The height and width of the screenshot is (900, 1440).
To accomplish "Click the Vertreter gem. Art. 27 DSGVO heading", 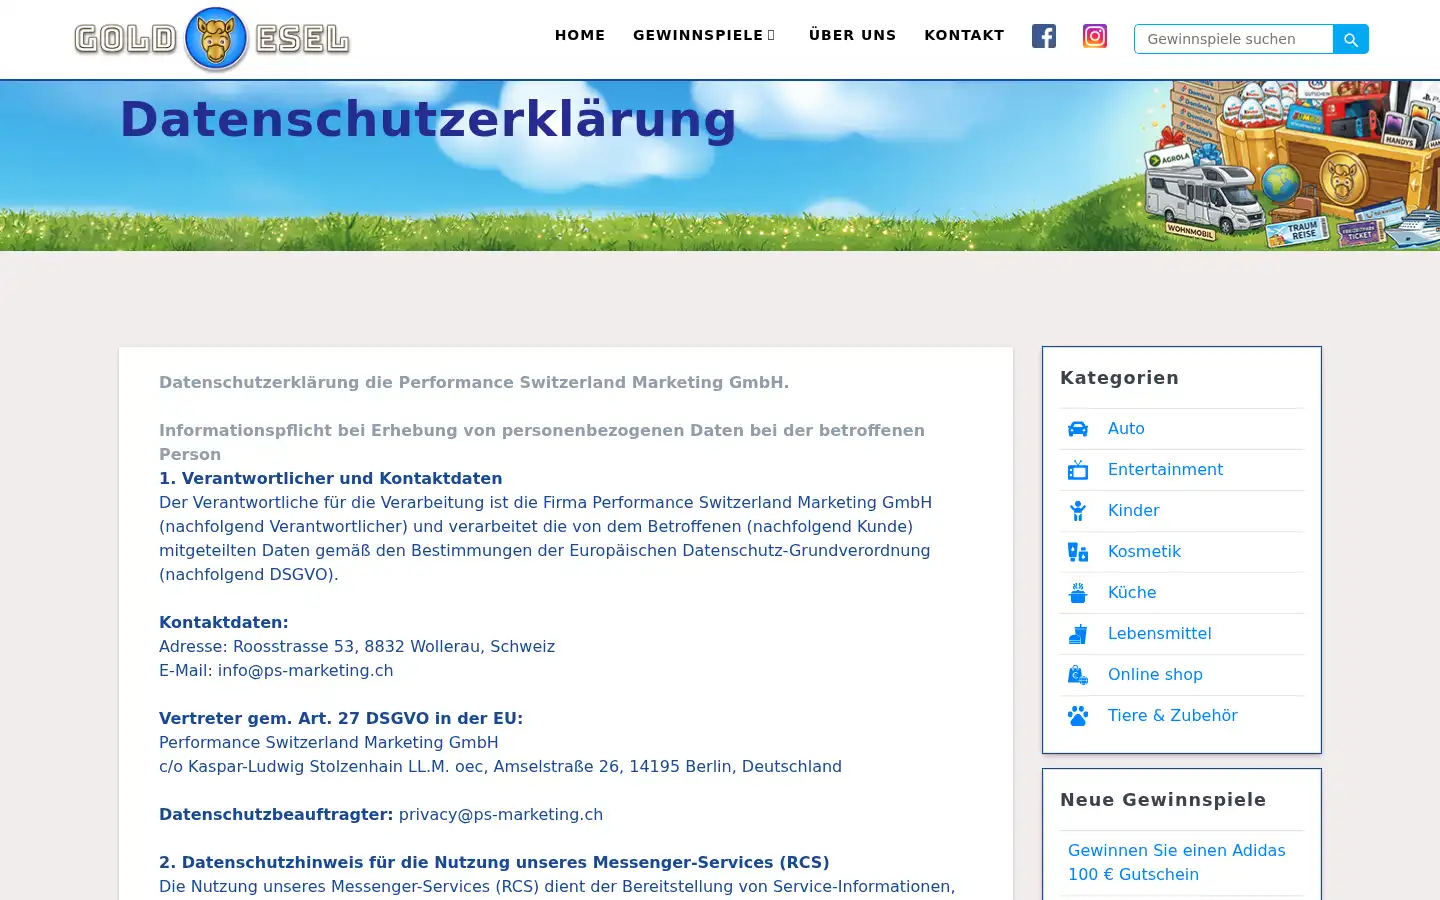I will (x=341, y=719).
